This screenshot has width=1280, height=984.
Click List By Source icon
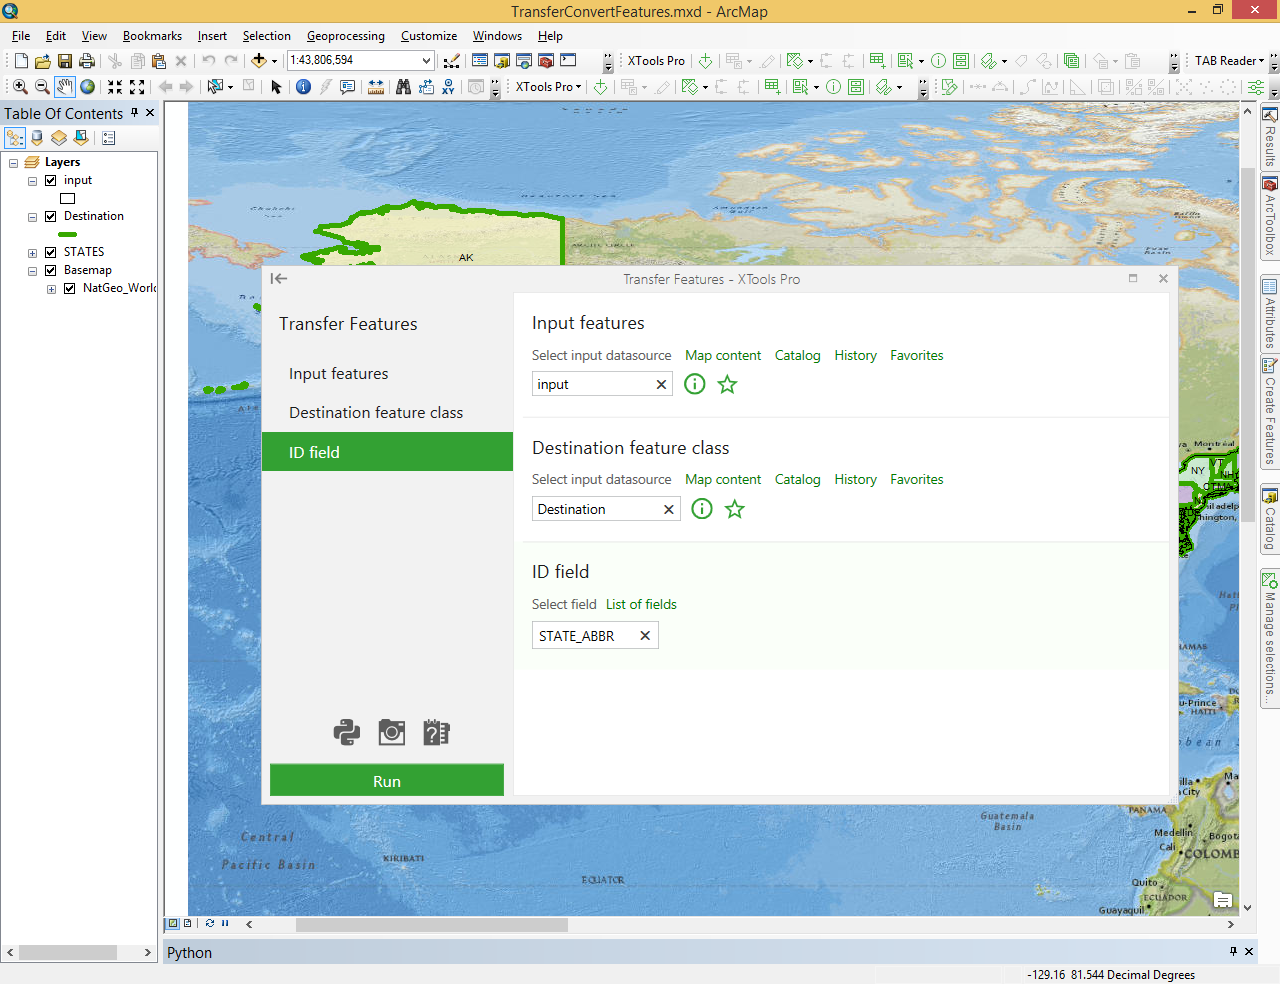[37, 138]
